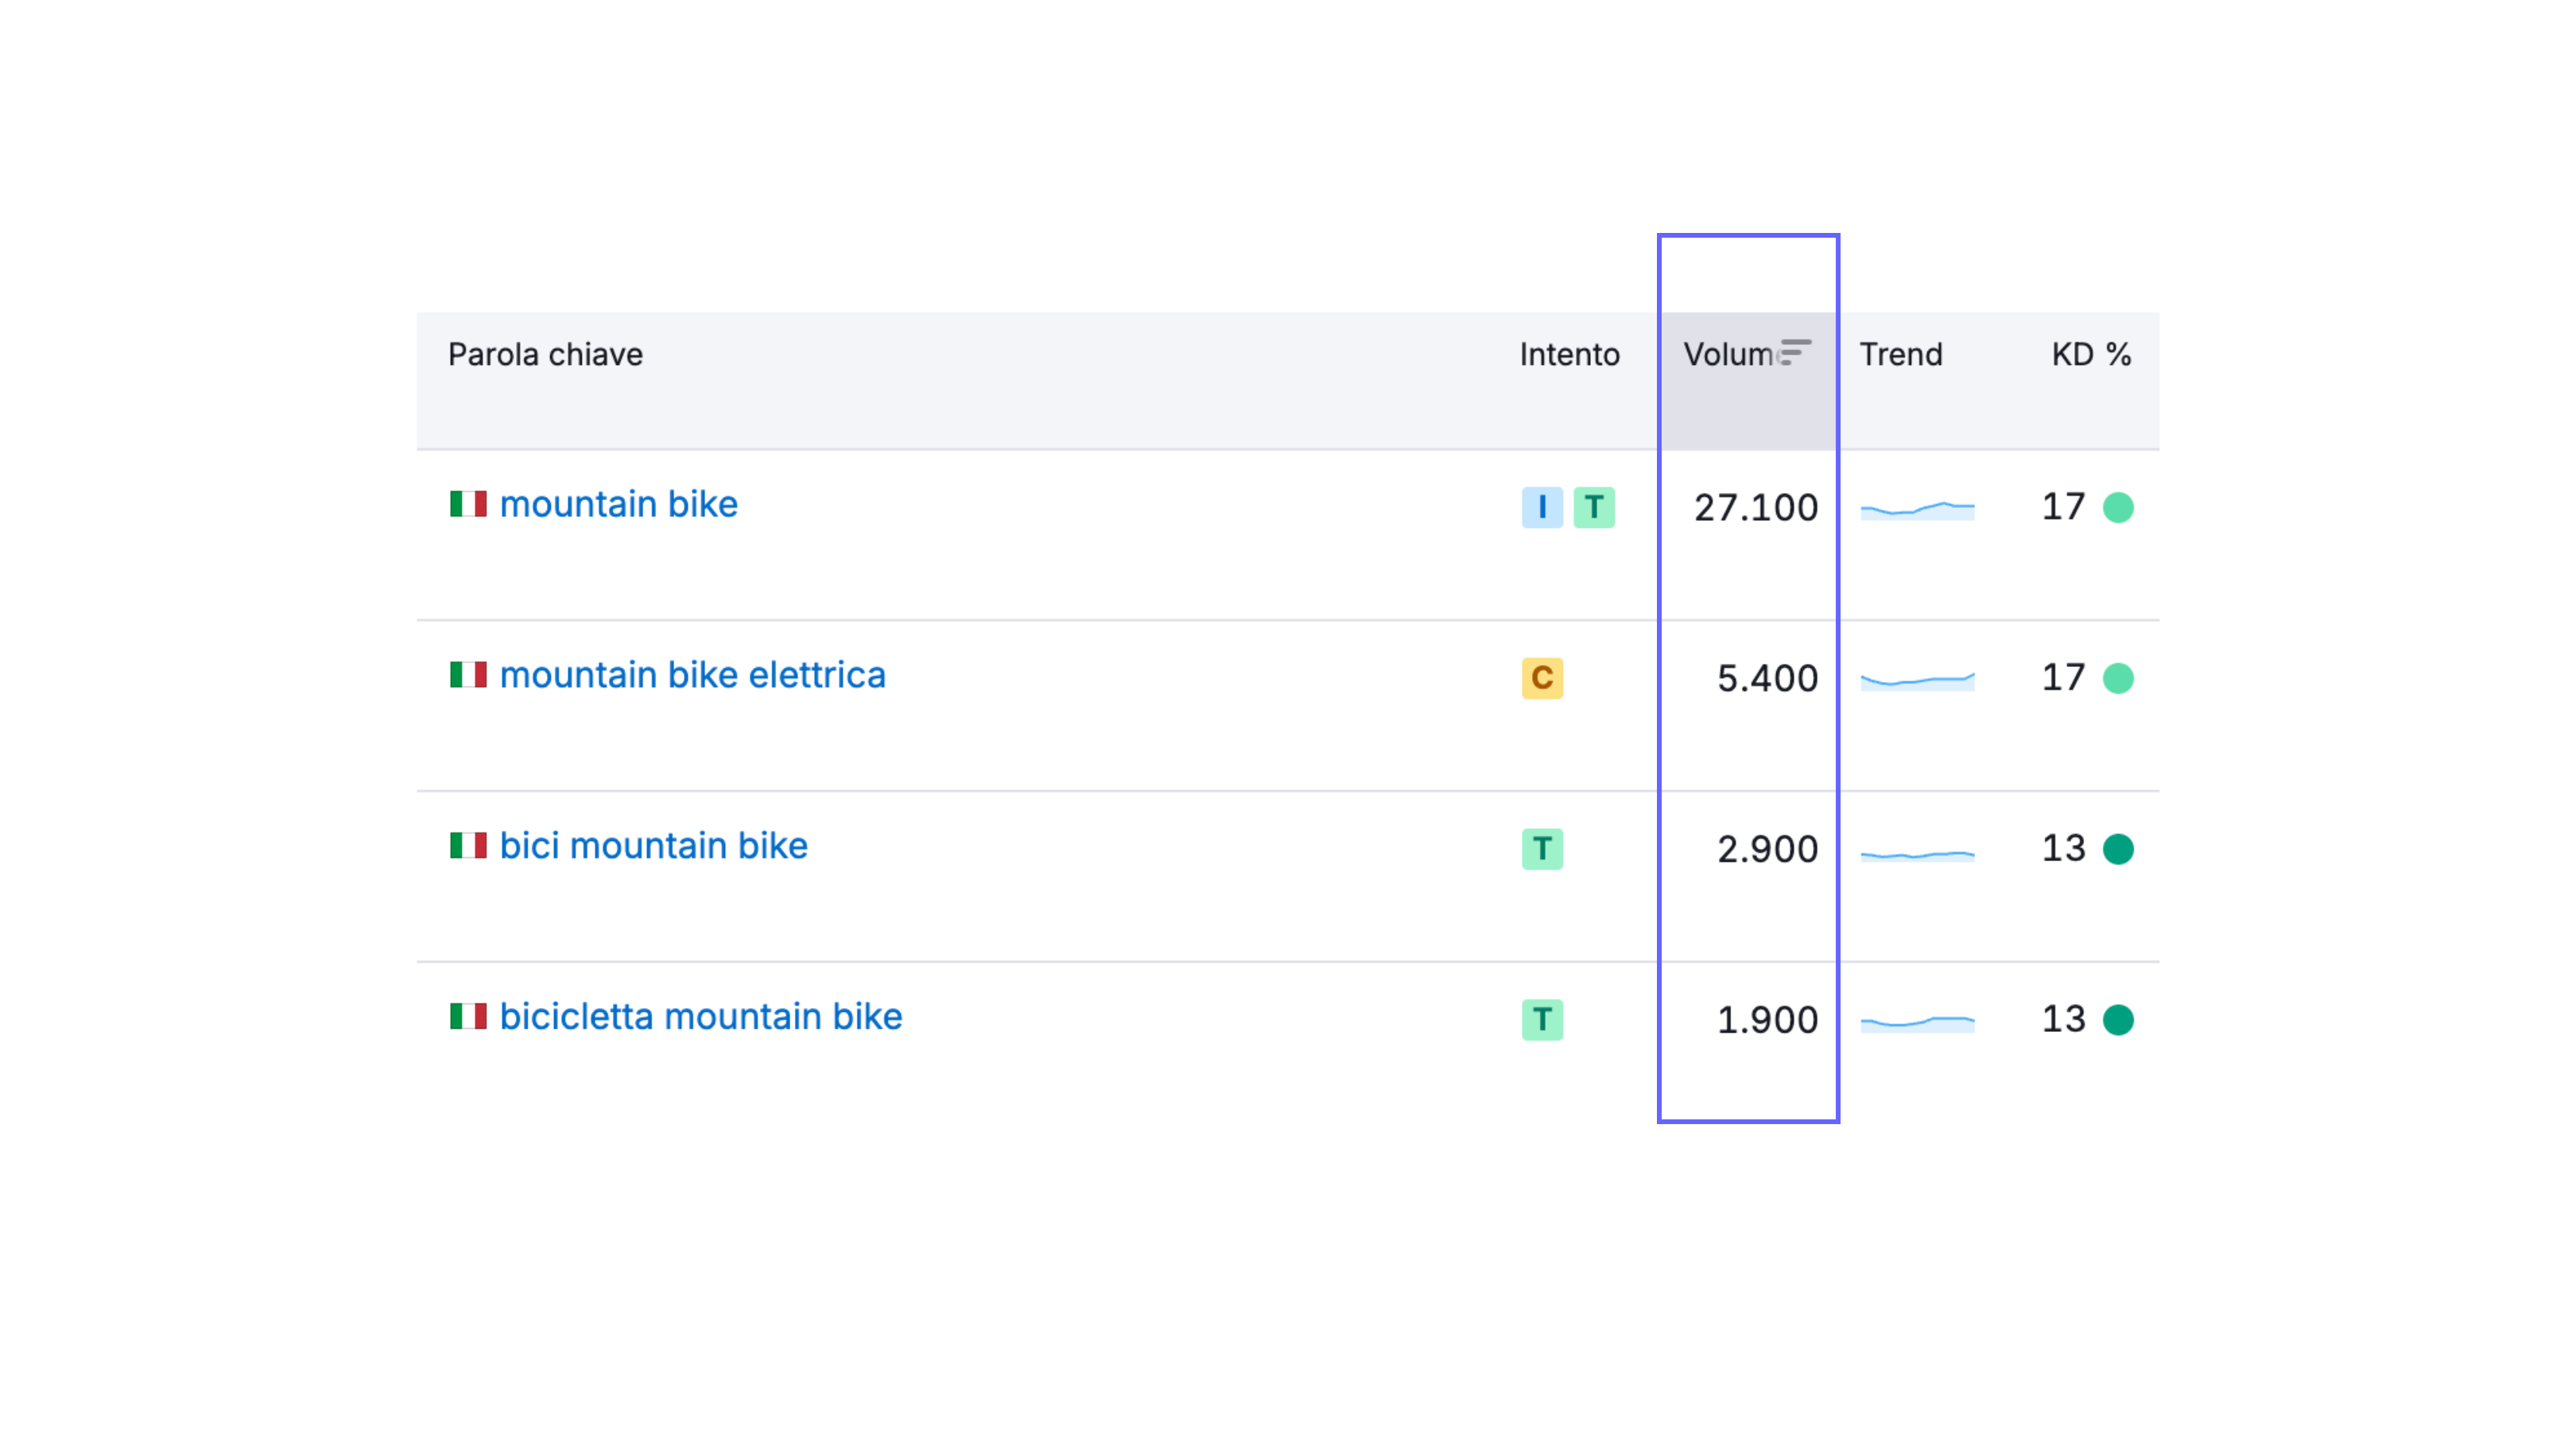The image size is (2576, 1431).
Task: Click the trend sparkline for mountain bike
Action: pos(1917,510)
